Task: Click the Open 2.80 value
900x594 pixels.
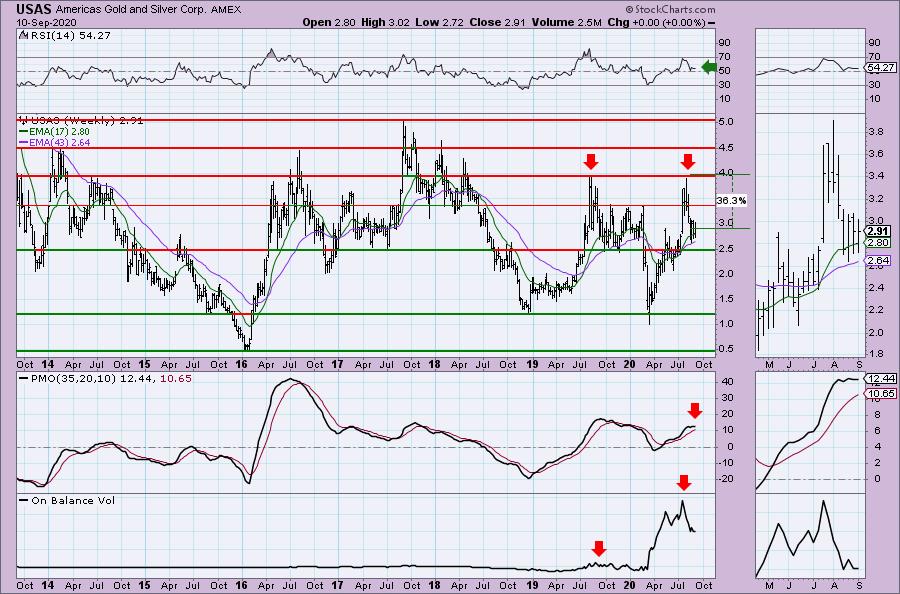Action: (x=329, y=22)
